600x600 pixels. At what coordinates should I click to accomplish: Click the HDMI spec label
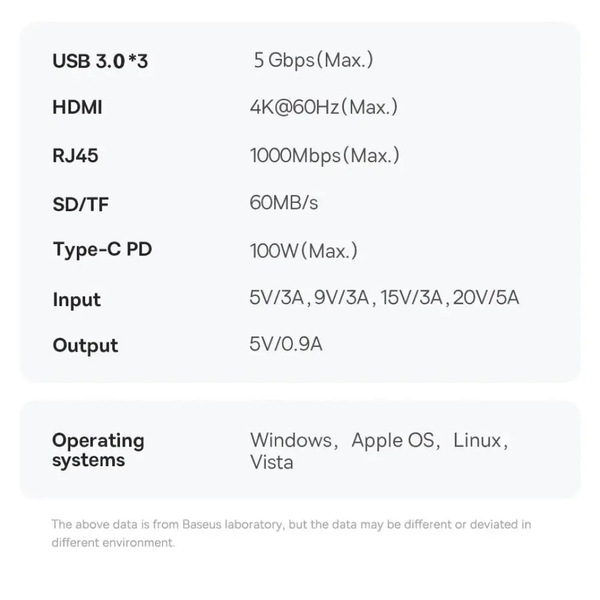pyautogui.click(x=77, y=107)
